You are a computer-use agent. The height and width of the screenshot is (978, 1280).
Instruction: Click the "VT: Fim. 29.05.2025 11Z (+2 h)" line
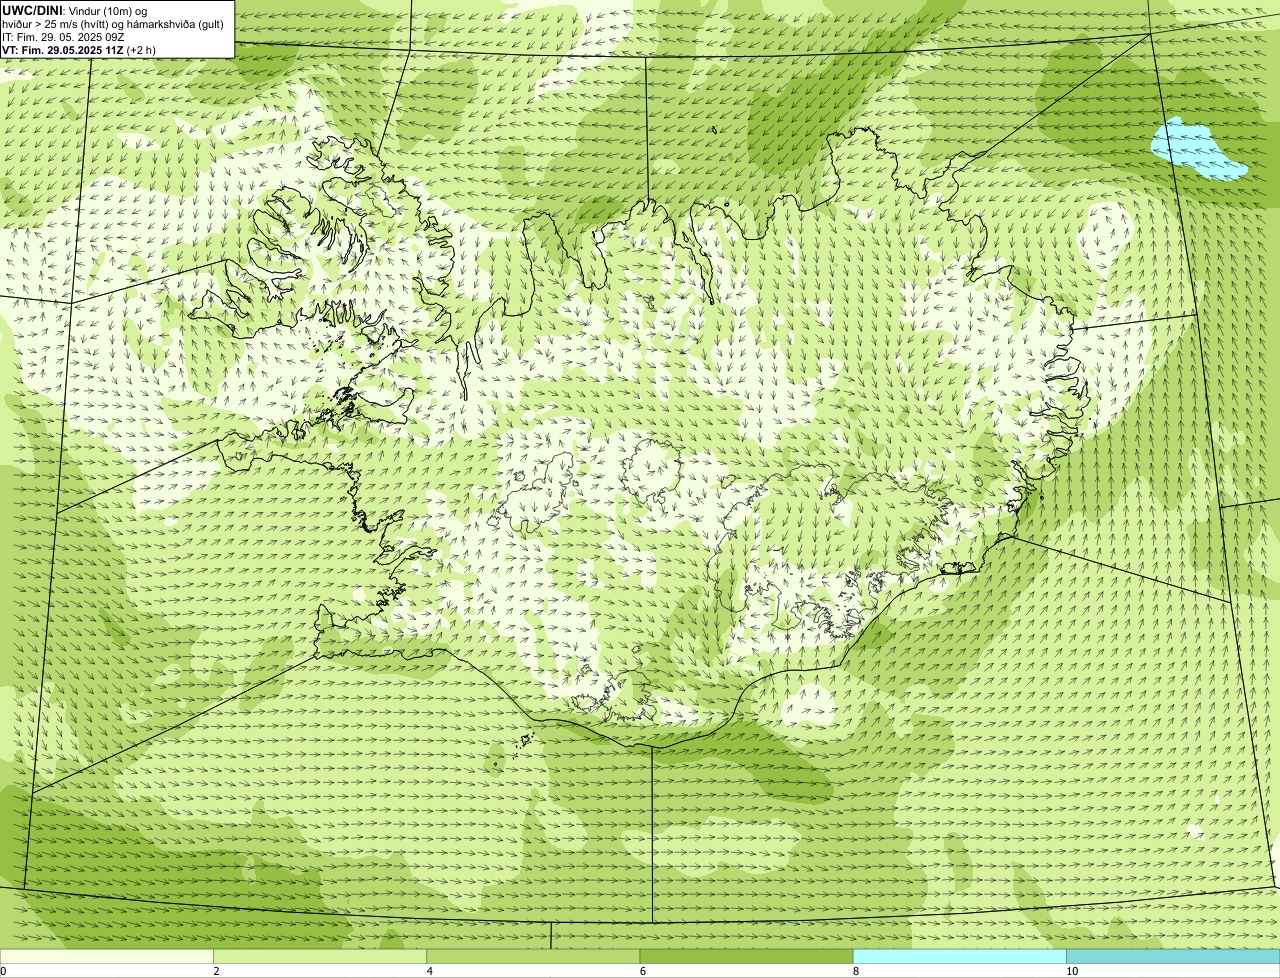coord(79,50)
